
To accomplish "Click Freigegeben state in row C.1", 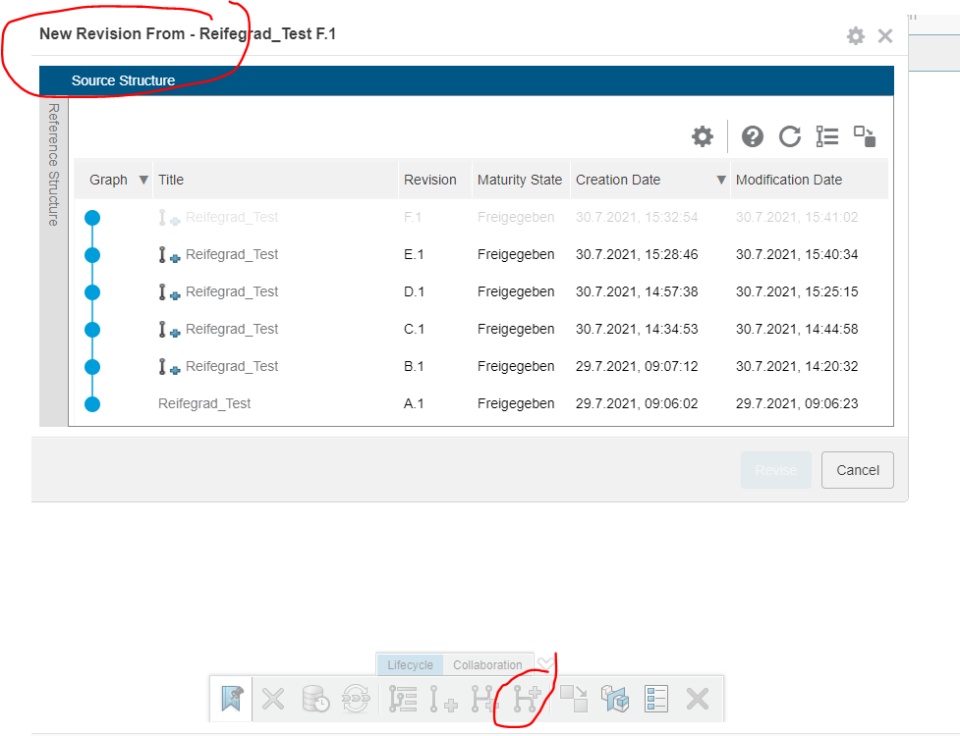I will click(x=516, y=329).
